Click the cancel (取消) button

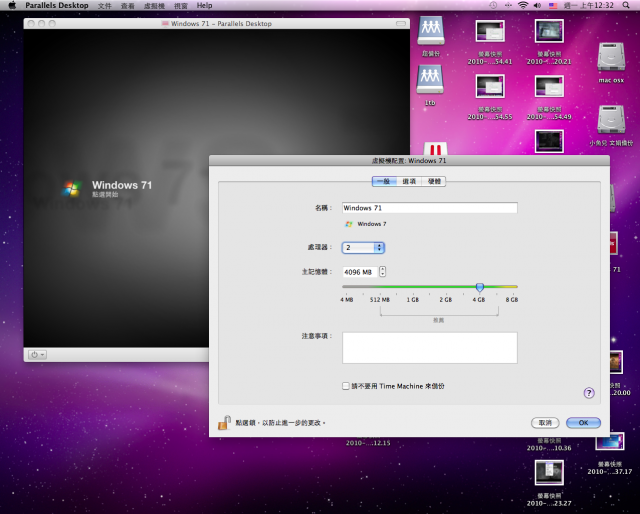point(545,423)
